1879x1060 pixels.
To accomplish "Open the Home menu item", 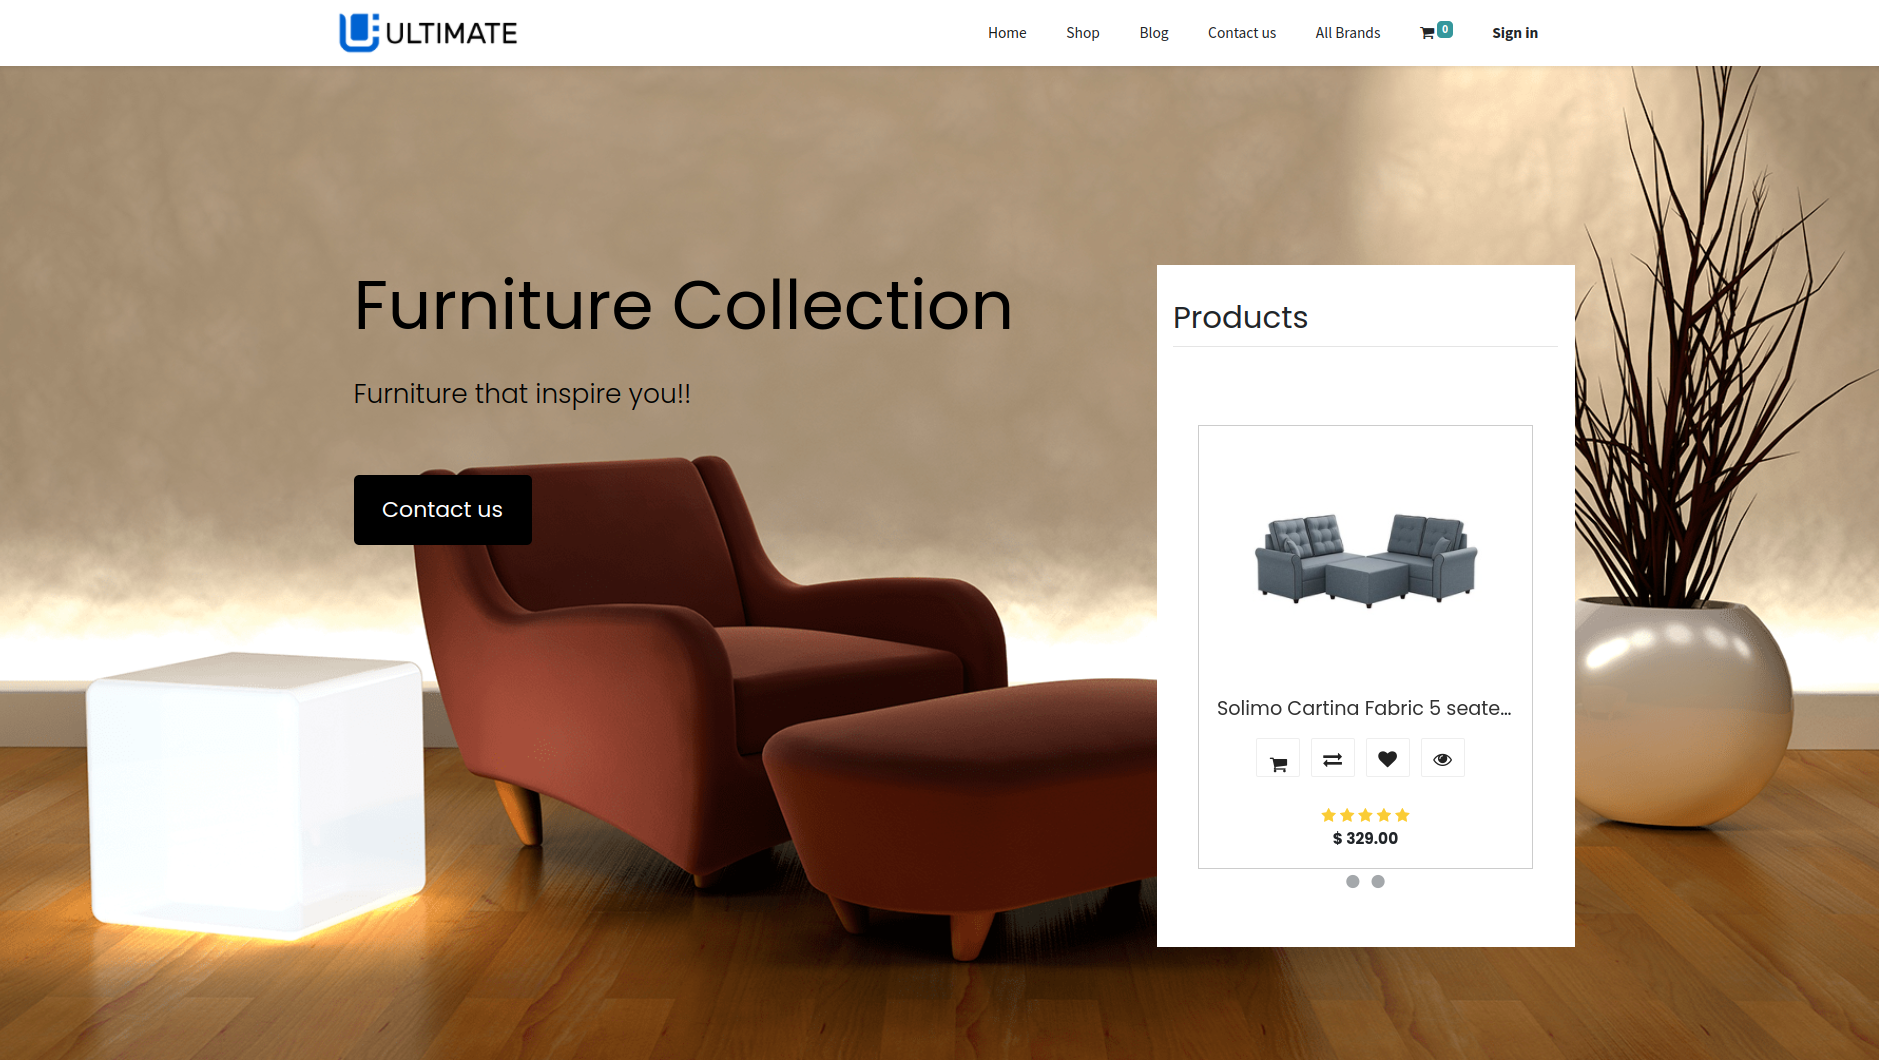I will point(1007,33).
